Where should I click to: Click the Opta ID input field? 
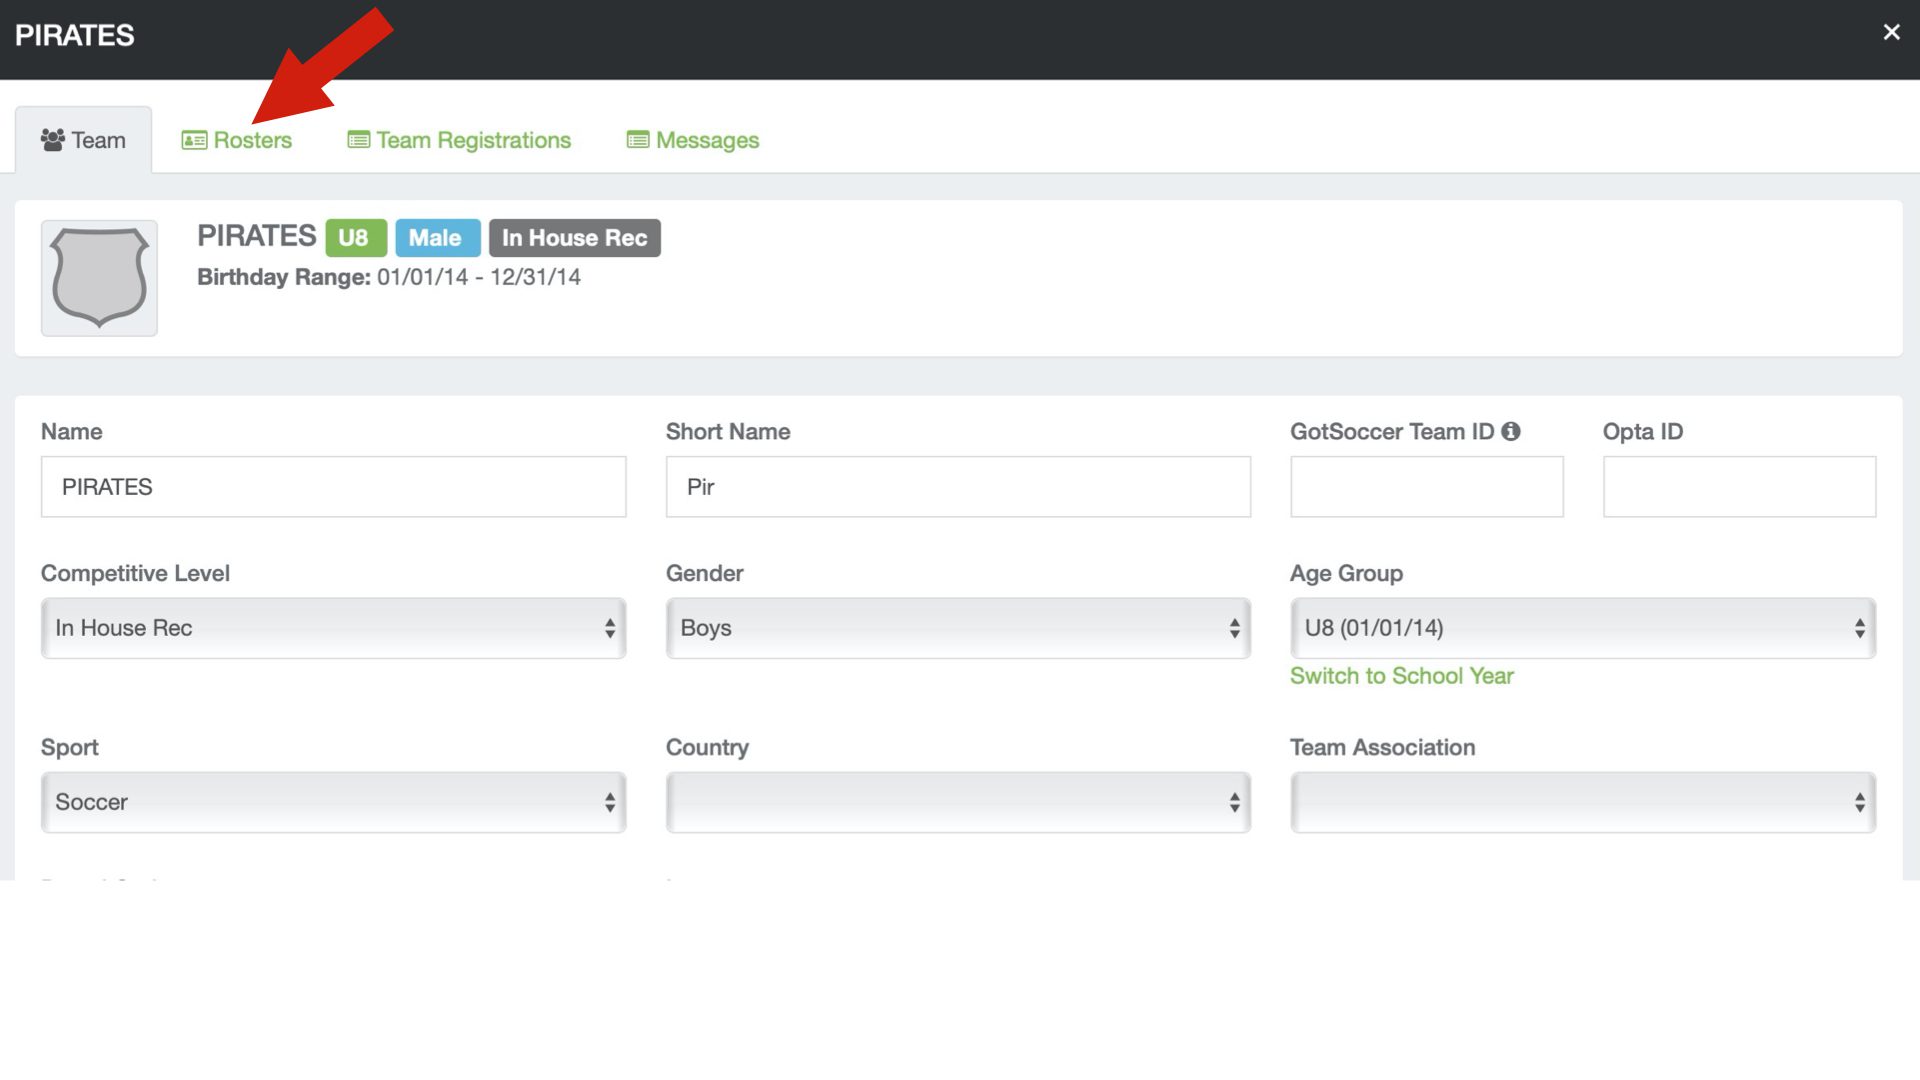tap(1738, 487)
